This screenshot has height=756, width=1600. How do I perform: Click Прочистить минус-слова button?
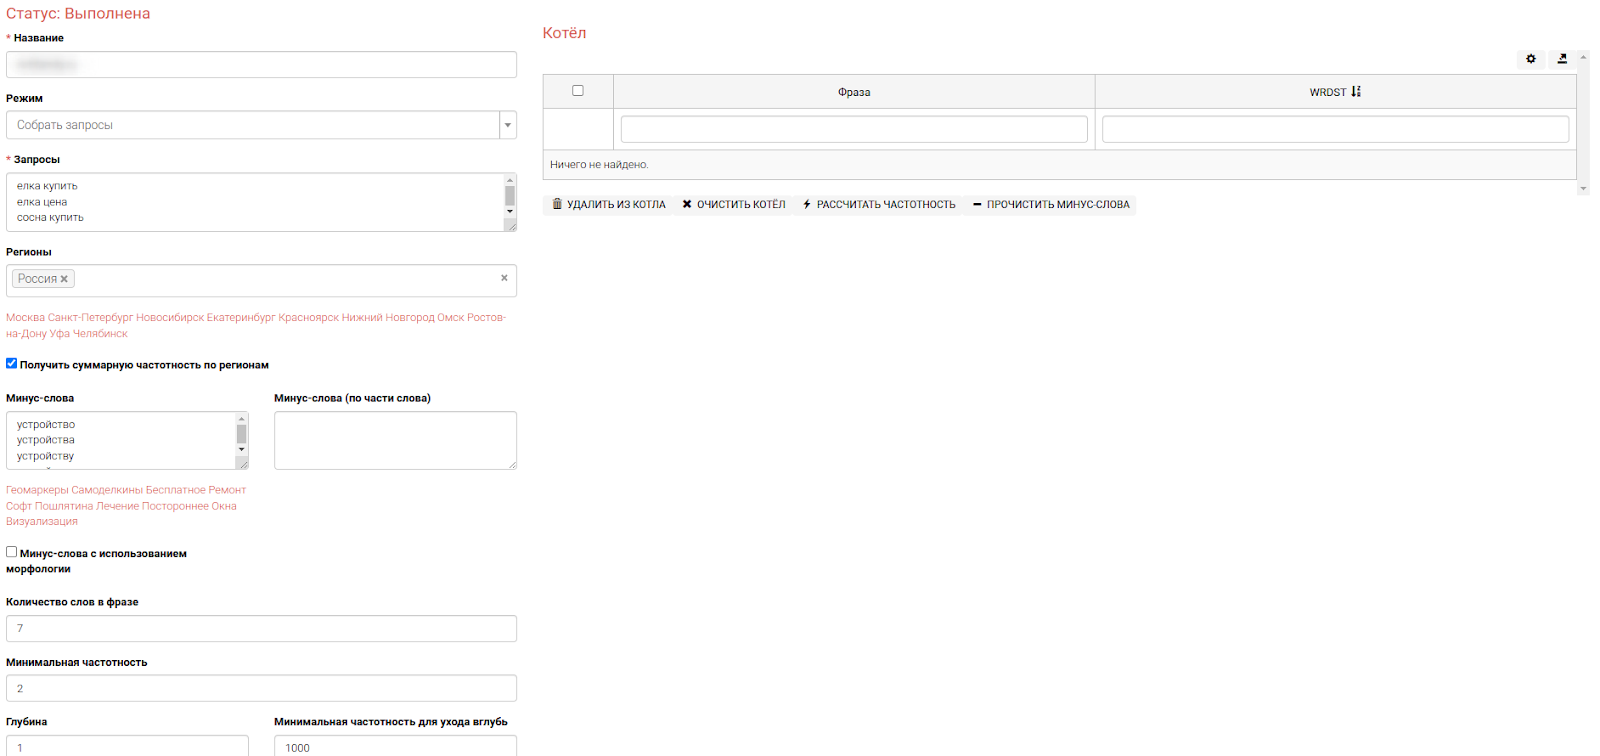[x=1051, y=205]
